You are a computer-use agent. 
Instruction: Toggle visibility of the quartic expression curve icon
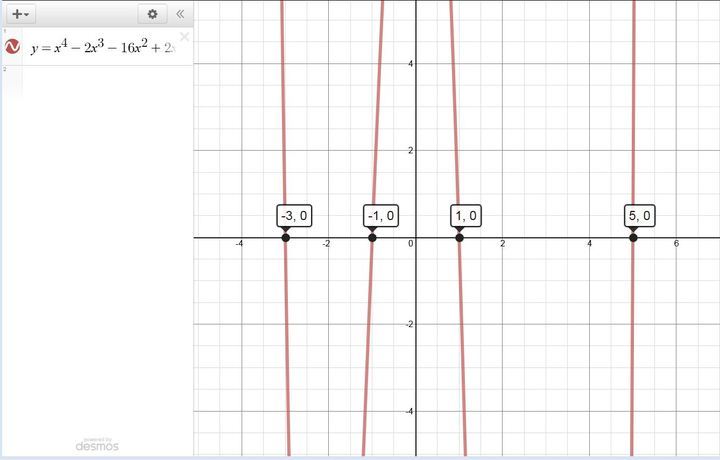[x=14, y=47]
